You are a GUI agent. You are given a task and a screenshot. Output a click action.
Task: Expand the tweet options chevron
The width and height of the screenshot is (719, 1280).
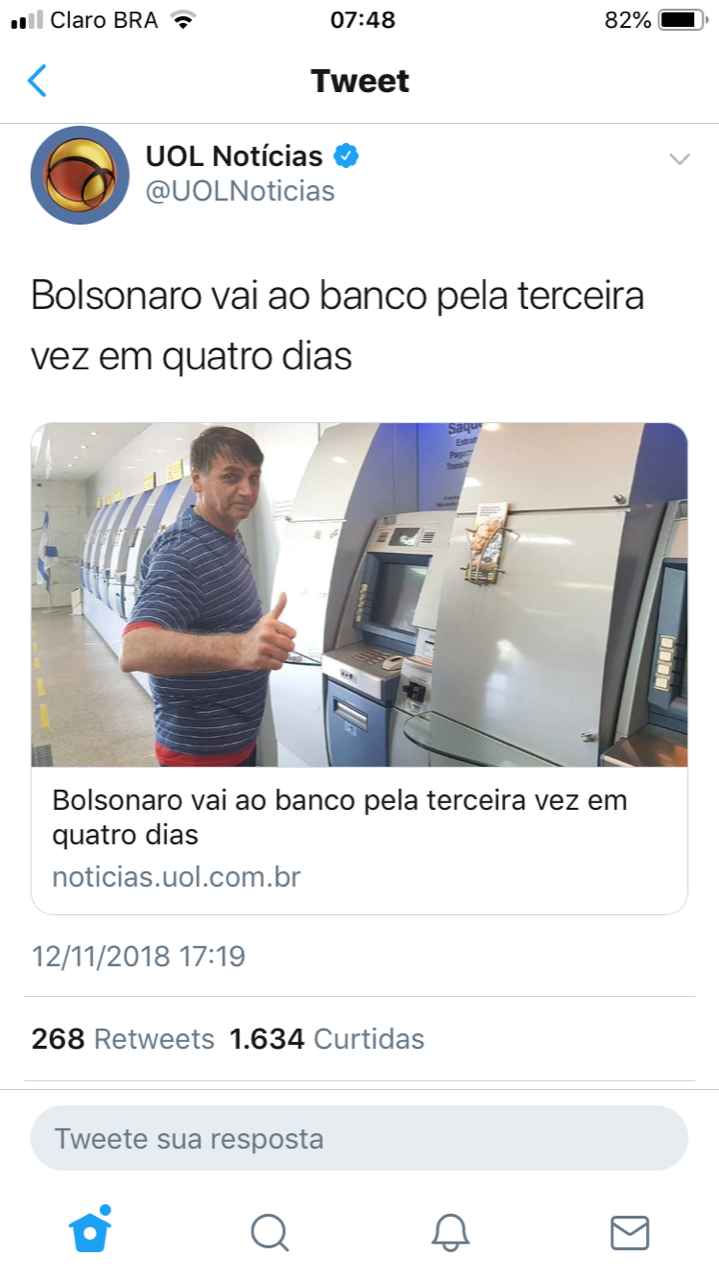pos(679,159)
